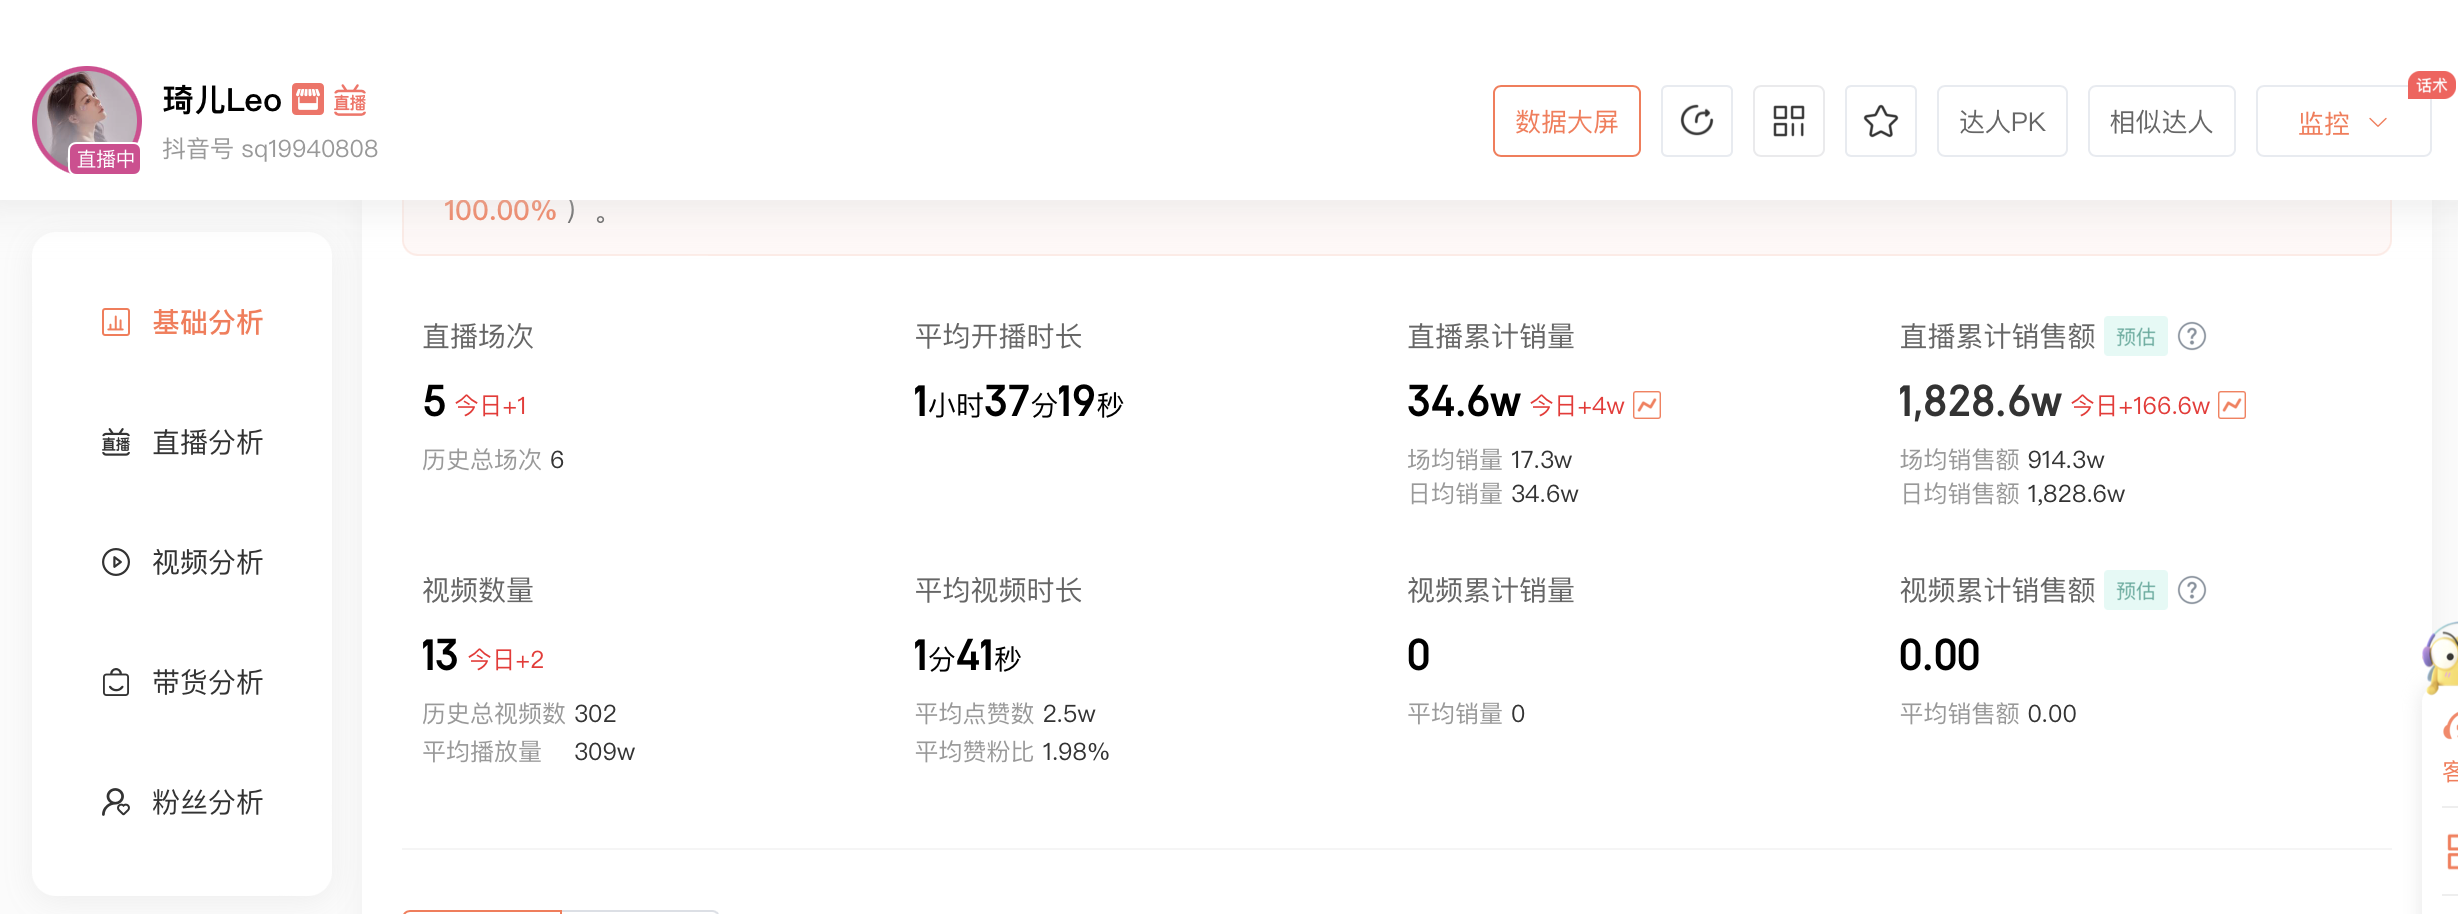
Task: Open the QR code grid icon
Action: pyautogui.click(x=1788, y=121)
